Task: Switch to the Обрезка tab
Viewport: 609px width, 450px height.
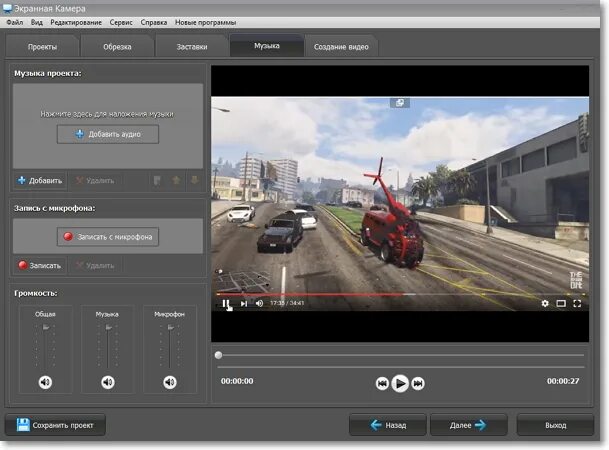Action: (117, 47)
